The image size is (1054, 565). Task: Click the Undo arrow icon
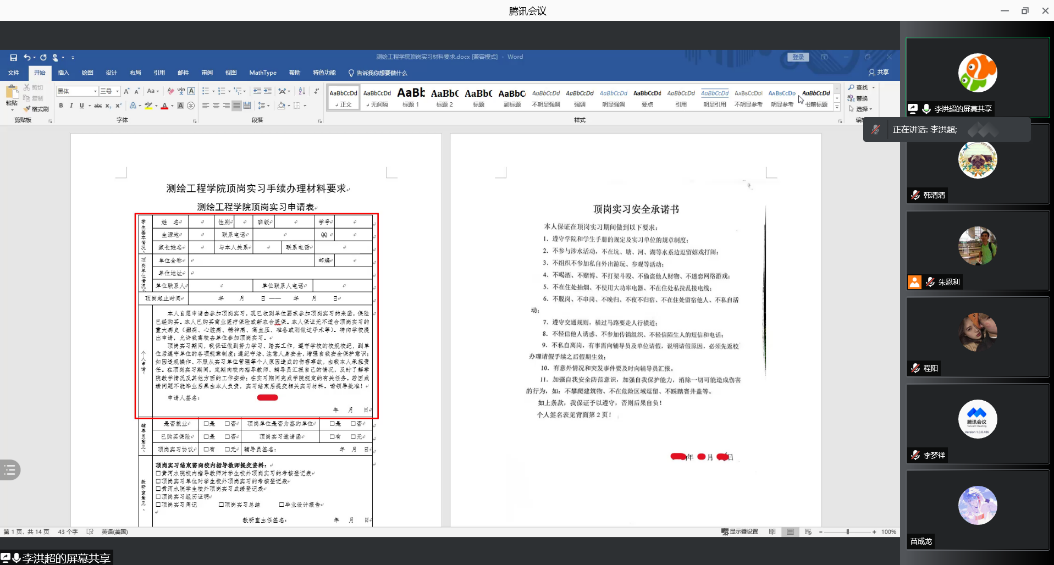click(28, 57)
